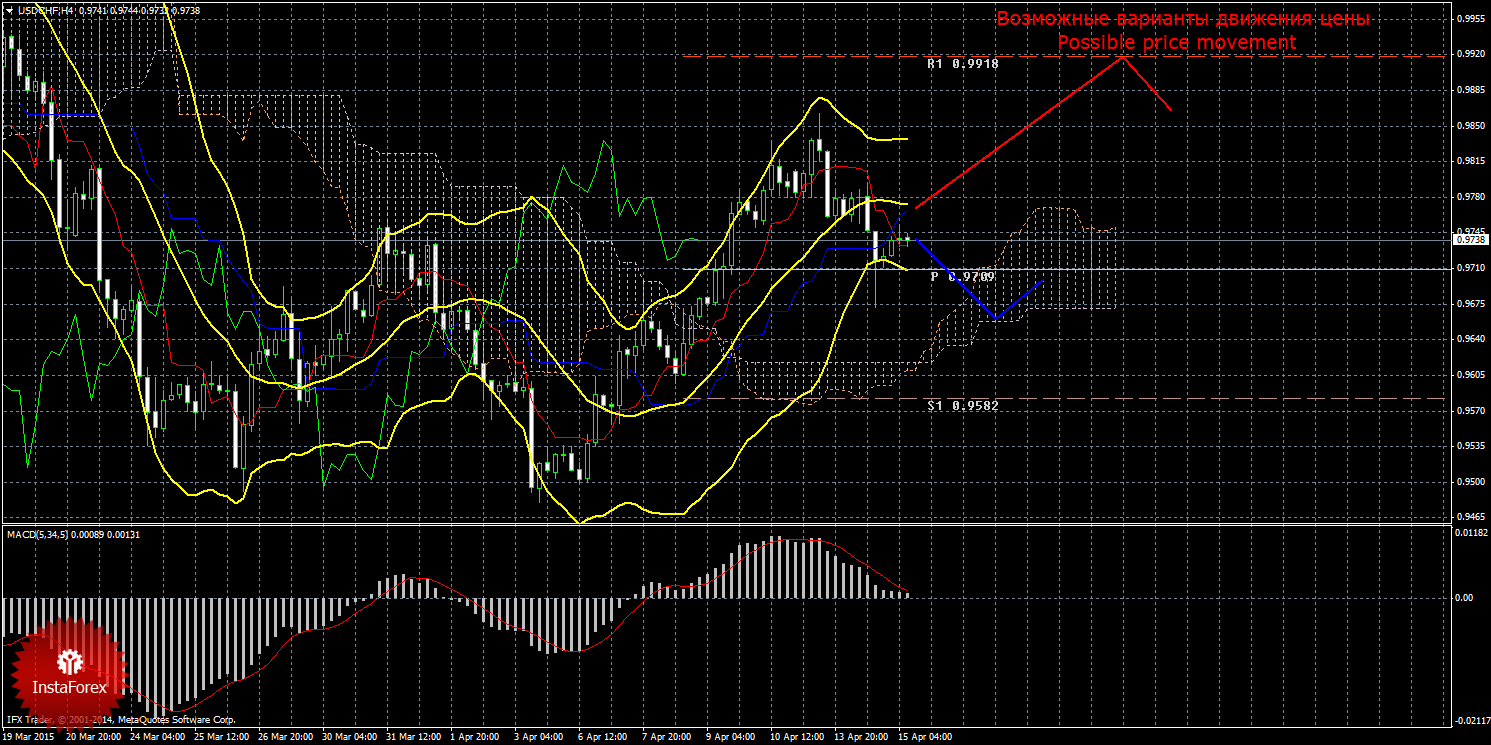Click the InstaForex logo badge

tap(69, 671)
